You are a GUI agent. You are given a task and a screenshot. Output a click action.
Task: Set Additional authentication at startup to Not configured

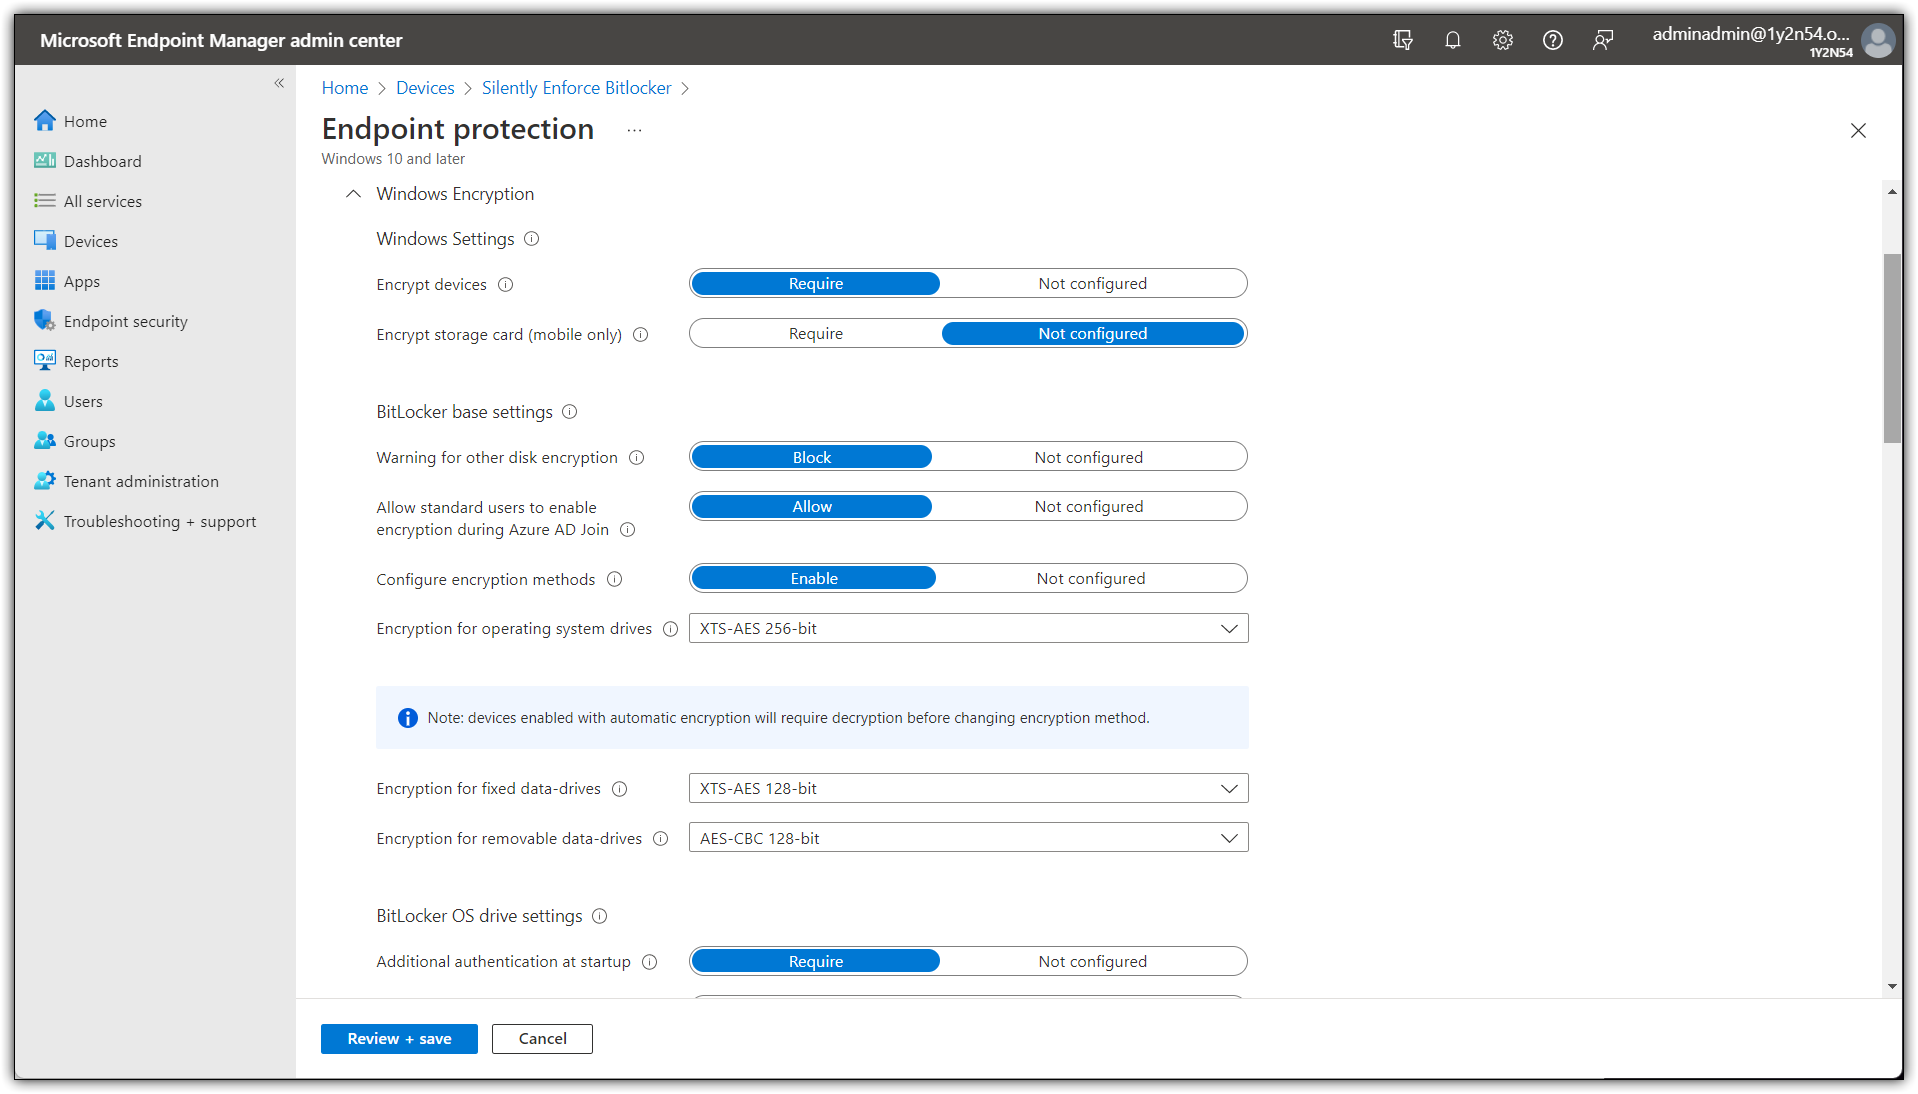(x=1092, y=961)
